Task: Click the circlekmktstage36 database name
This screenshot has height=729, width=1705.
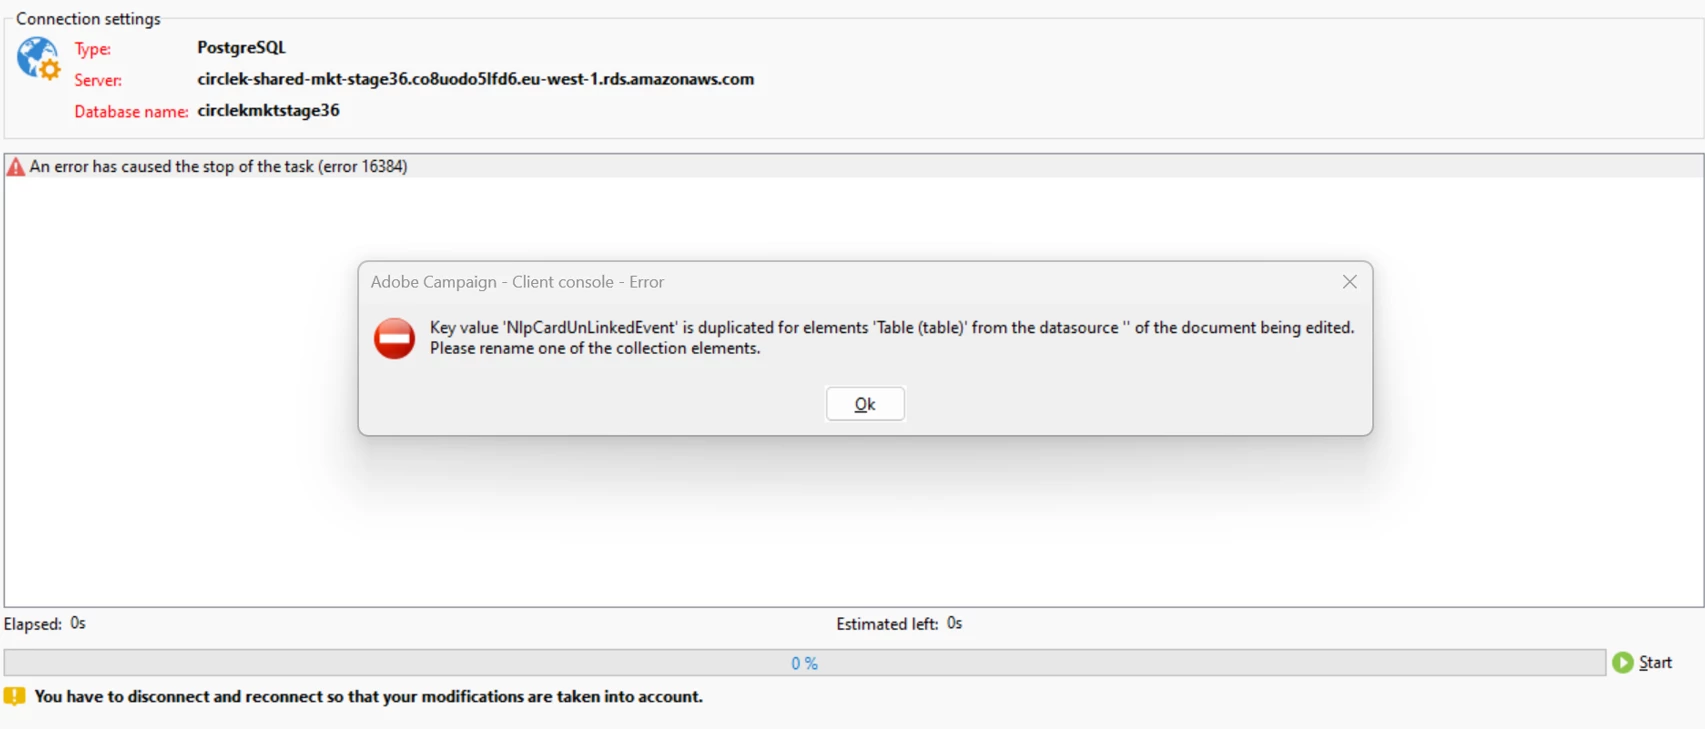Action: (268, 110)
